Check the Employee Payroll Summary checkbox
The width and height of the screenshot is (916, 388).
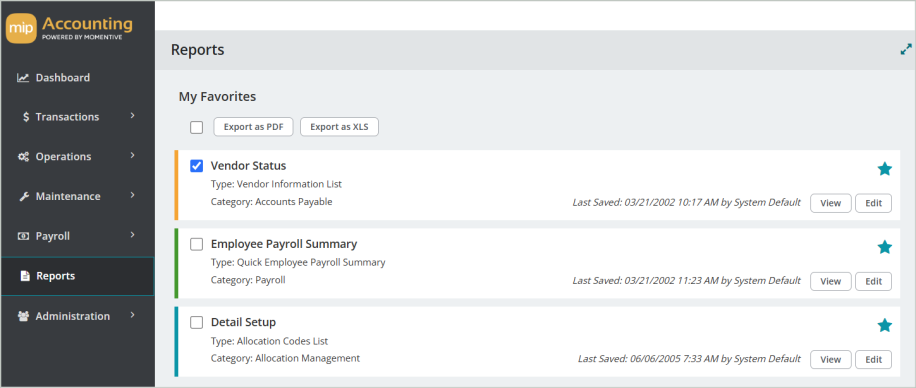click(197, 244)
